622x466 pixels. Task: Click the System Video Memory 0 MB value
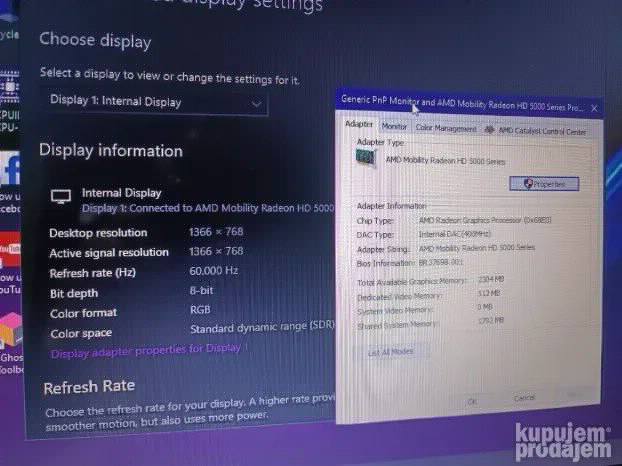click(x=485, y=307)
